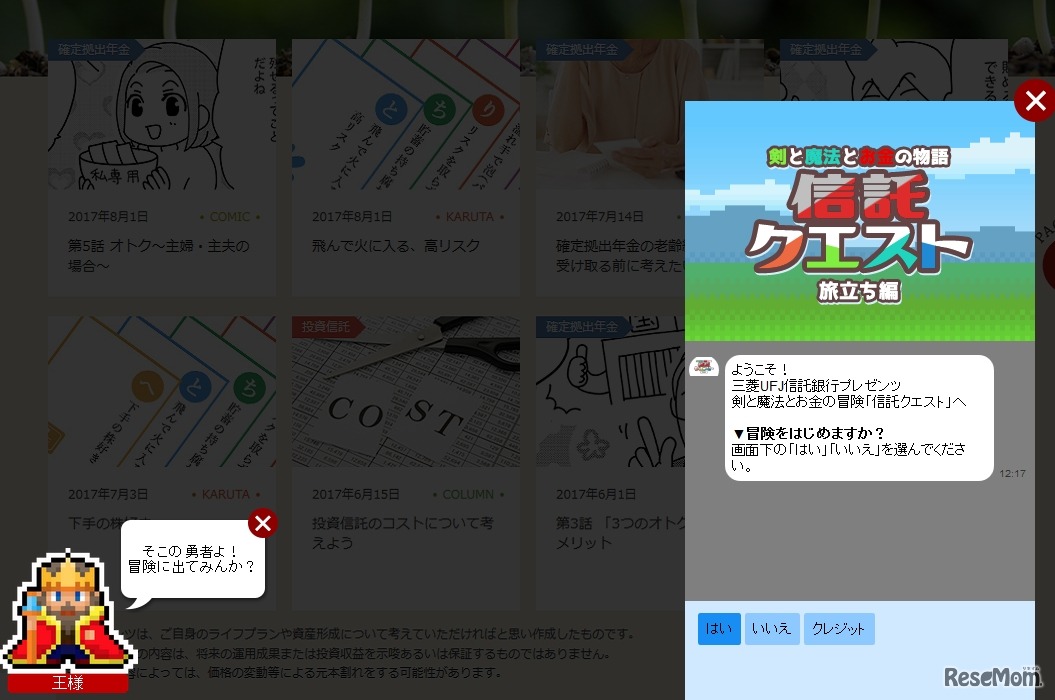Viewport: 1055px width, 700px height.
Task: Dismiss the king's そこの勇者よ speech bubble
Action: (x=263, y=523)
